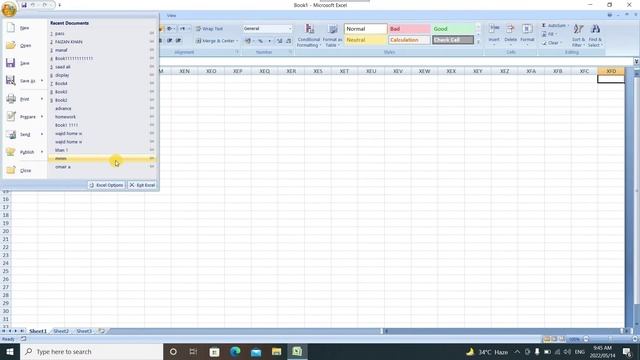The width and height of the screenshot is (640, 360).
Task: Apply the Bad cell style
Action: pyautogui.click(x=409, y=29)
